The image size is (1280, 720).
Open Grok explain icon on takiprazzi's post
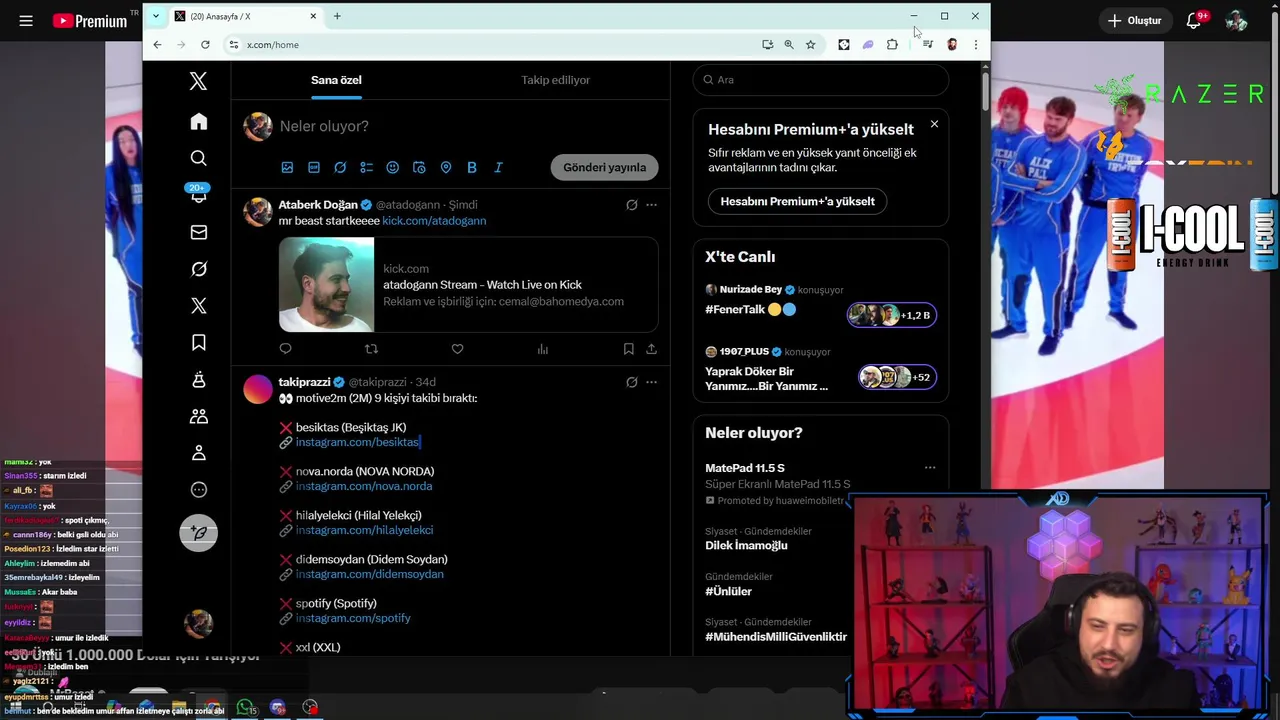click(631, 382)
